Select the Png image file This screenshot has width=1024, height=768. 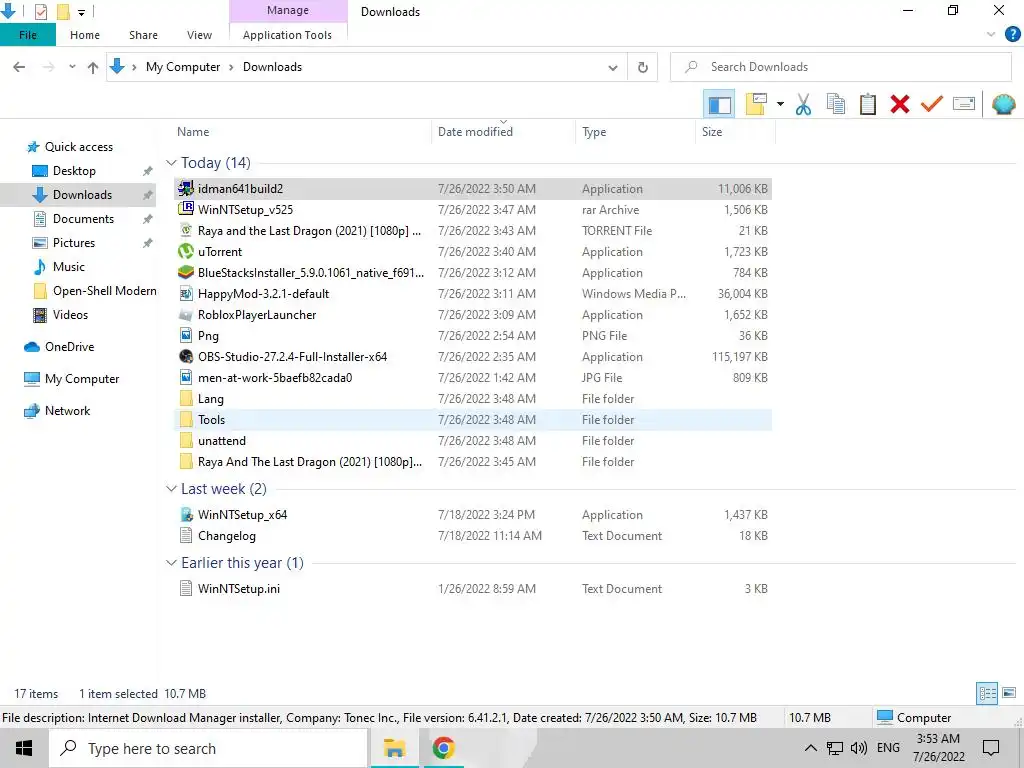pyautogui.click(x=473, y=336)
